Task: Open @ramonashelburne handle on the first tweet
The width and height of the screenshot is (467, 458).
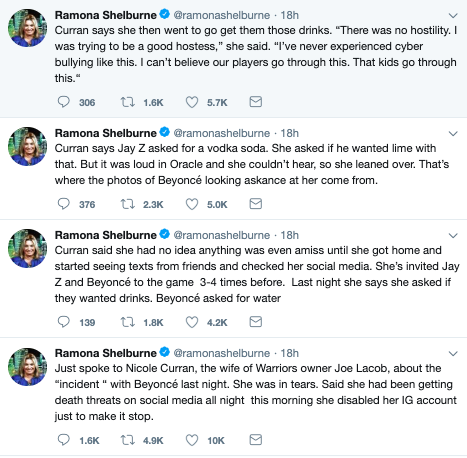Action: click(222, 15)
